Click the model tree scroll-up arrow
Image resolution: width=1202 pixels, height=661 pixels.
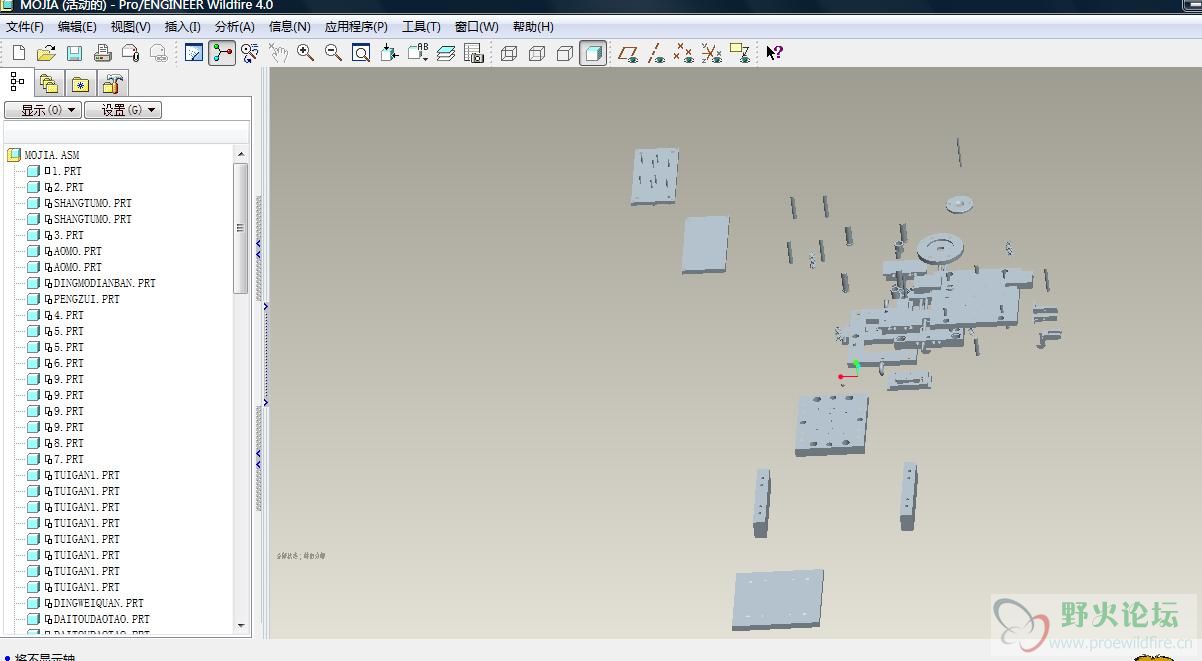click(240, 154)
